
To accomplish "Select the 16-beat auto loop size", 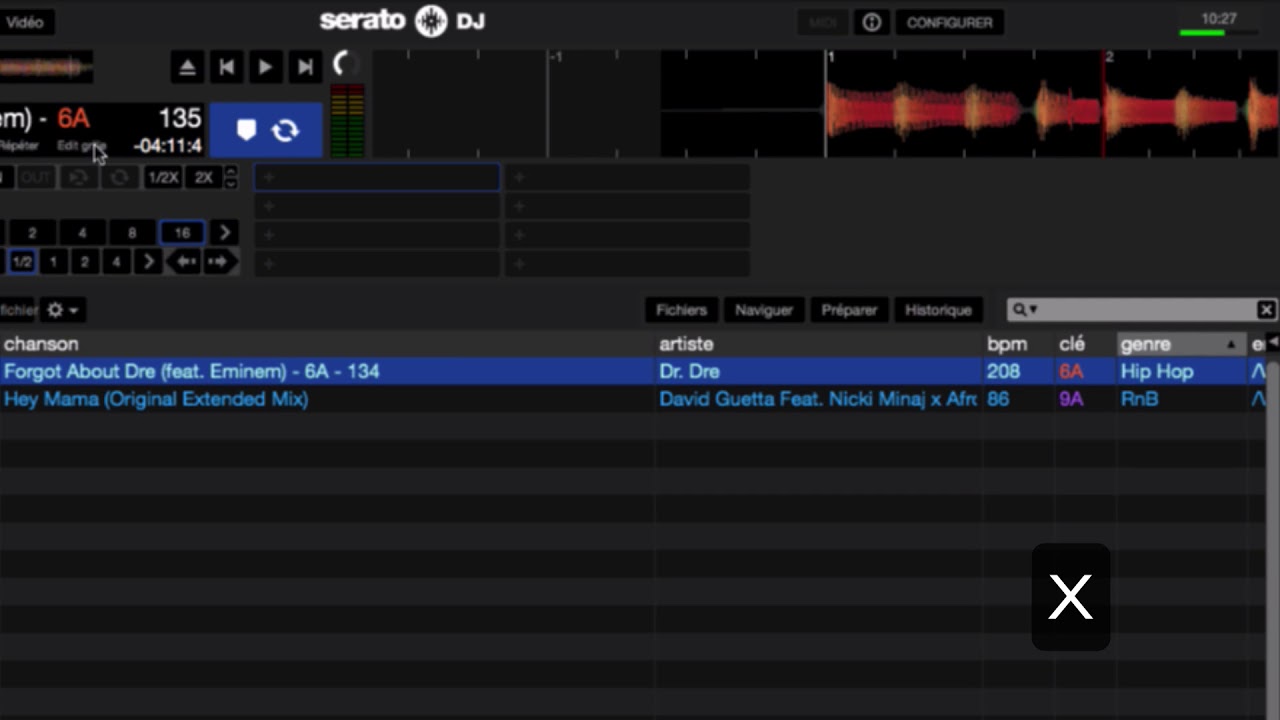I will (x=182, y=233).
